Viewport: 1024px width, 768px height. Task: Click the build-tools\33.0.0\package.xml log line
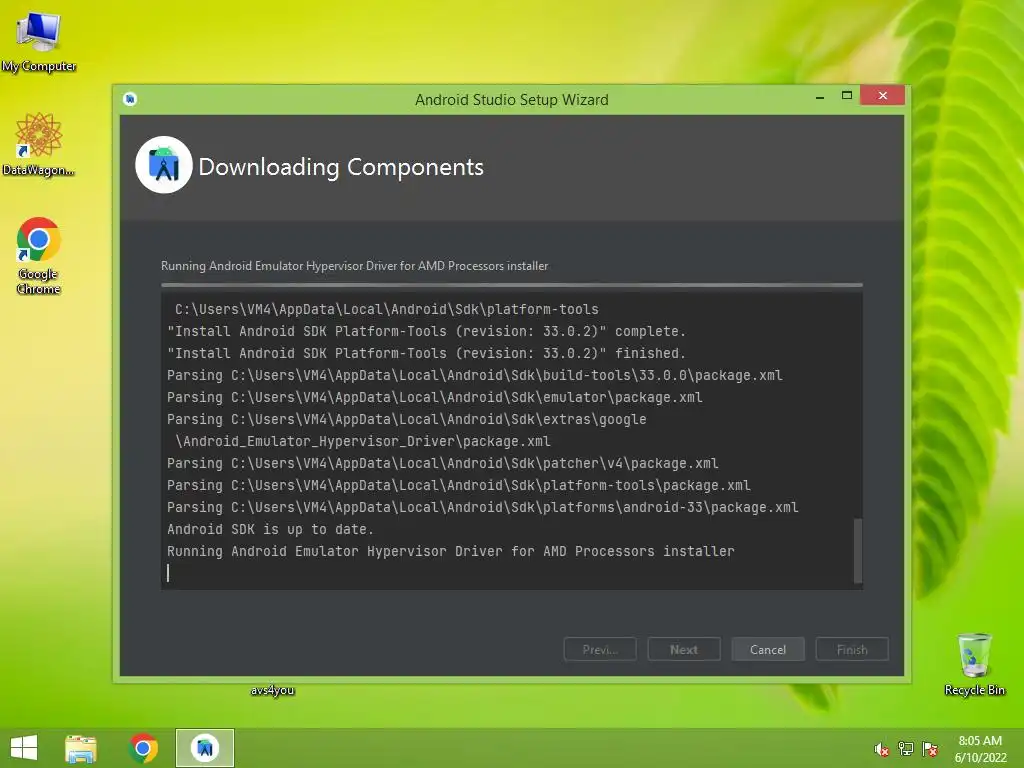click(x=475, y=376)
